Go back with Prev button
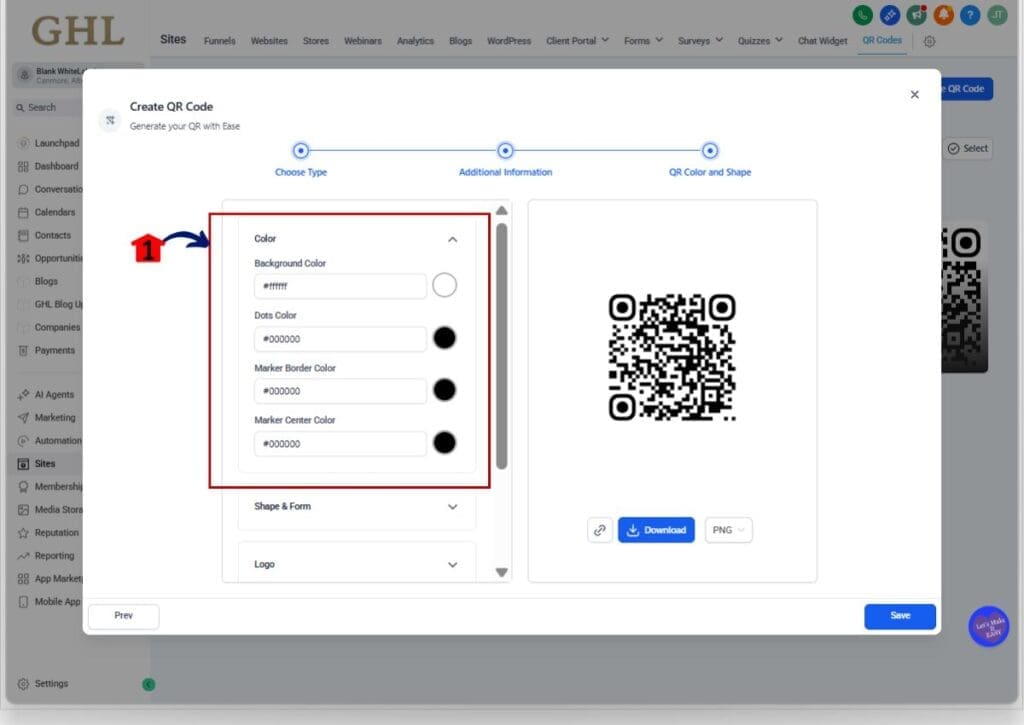1024x725 pixels. coord(123,616)
